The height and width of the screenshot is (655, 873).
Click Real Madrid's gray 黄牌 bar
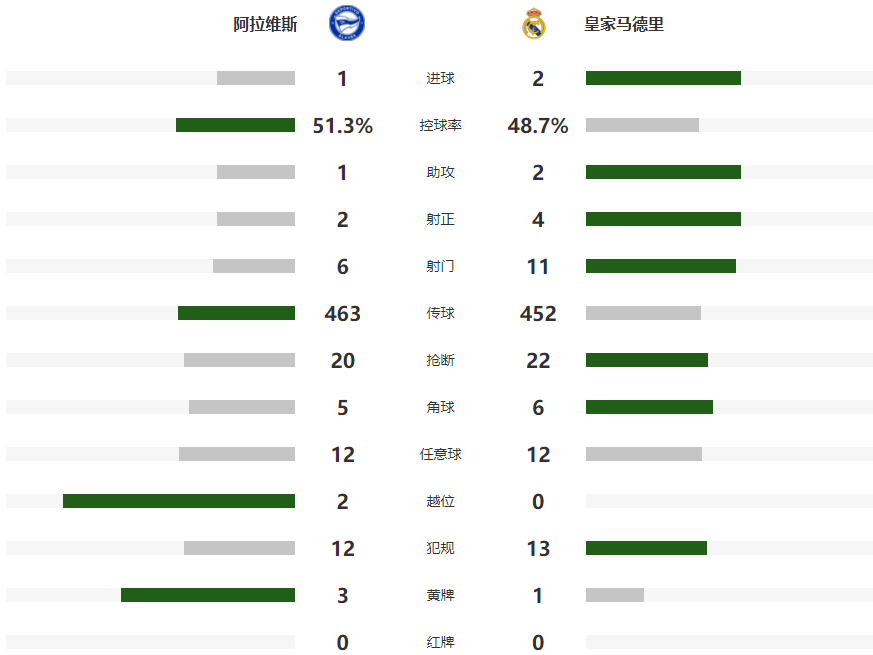click(614, 595)
